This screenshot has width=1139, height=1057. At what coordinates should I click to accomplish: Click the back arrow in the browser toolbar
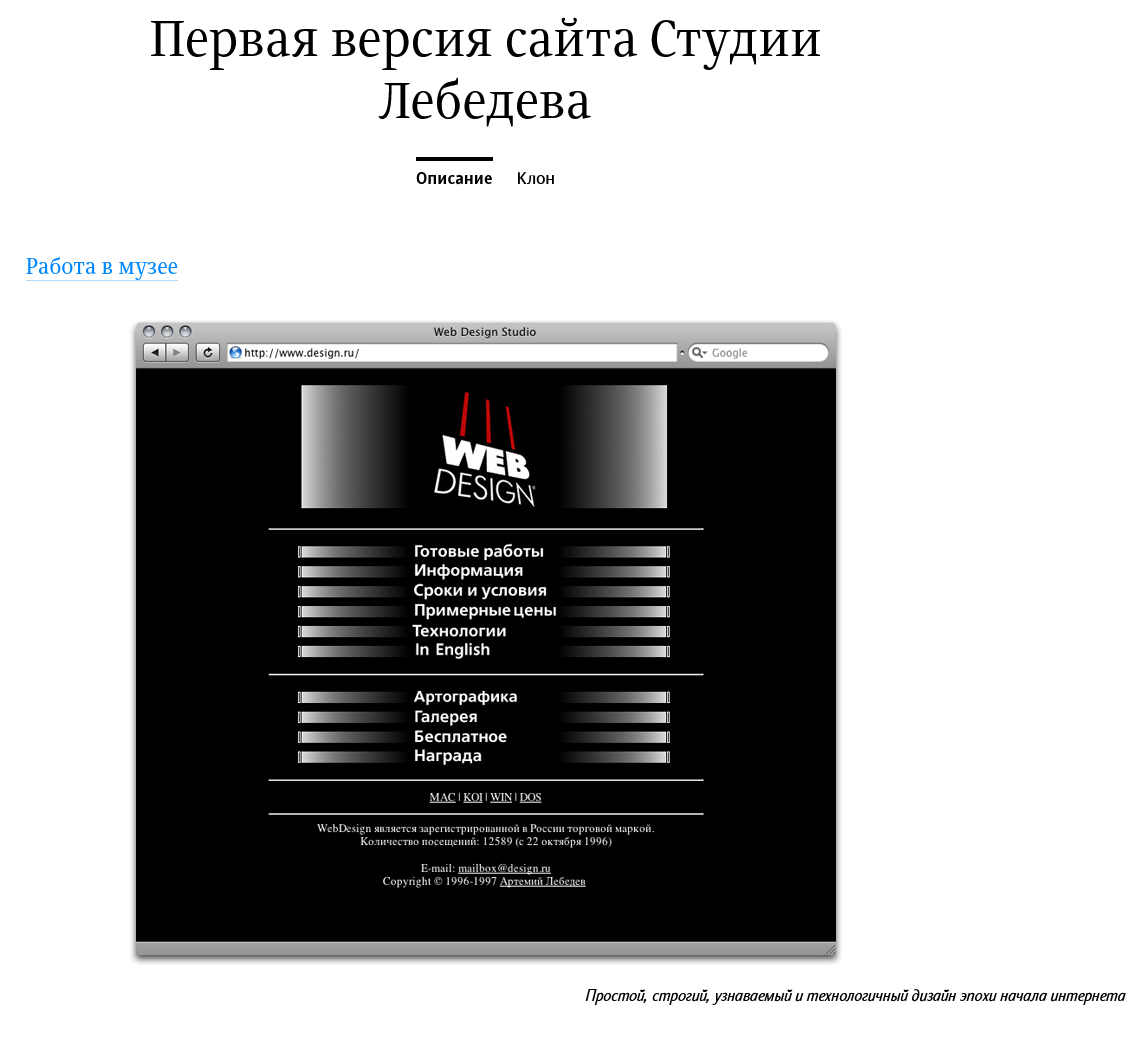coord(155,353)
